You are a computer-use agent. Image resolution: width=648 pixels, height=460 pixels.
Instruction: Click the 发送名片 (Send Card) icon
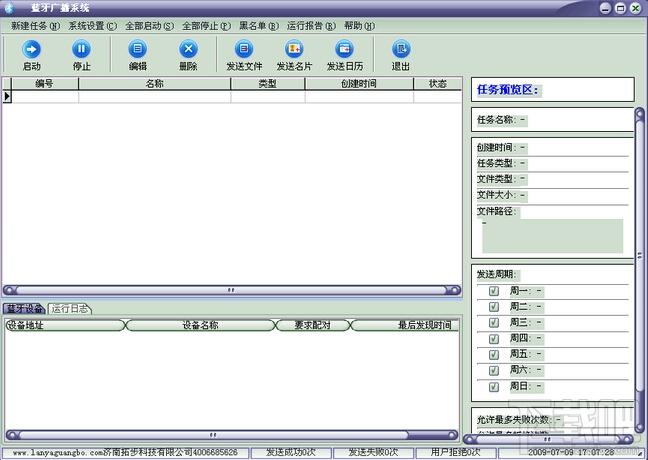click(x=294, y=49)
